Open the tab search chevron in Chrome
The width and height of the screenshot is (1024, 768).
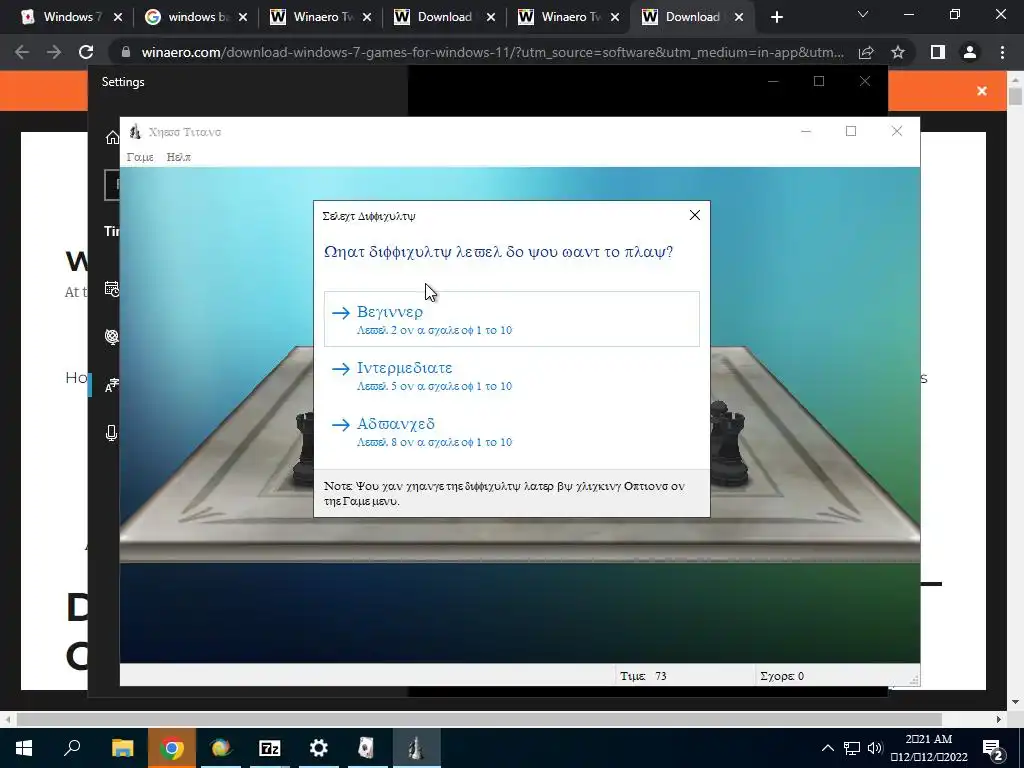863,14
